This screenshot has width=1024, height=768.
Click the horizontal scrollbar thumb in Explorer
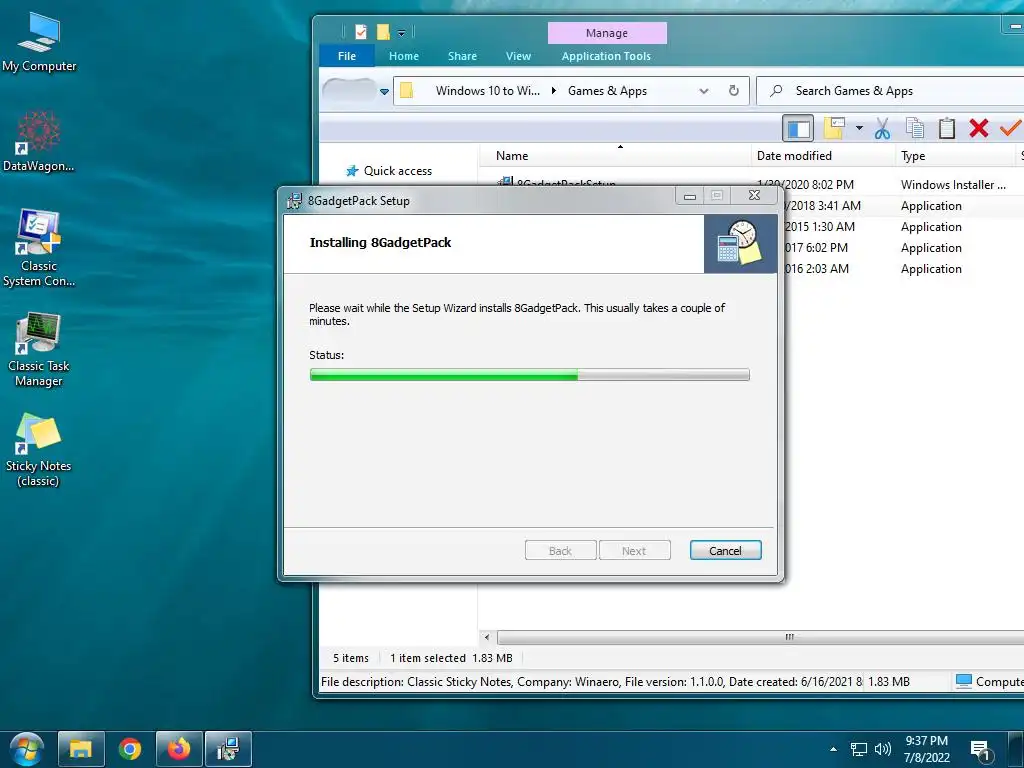coord(761,637)
